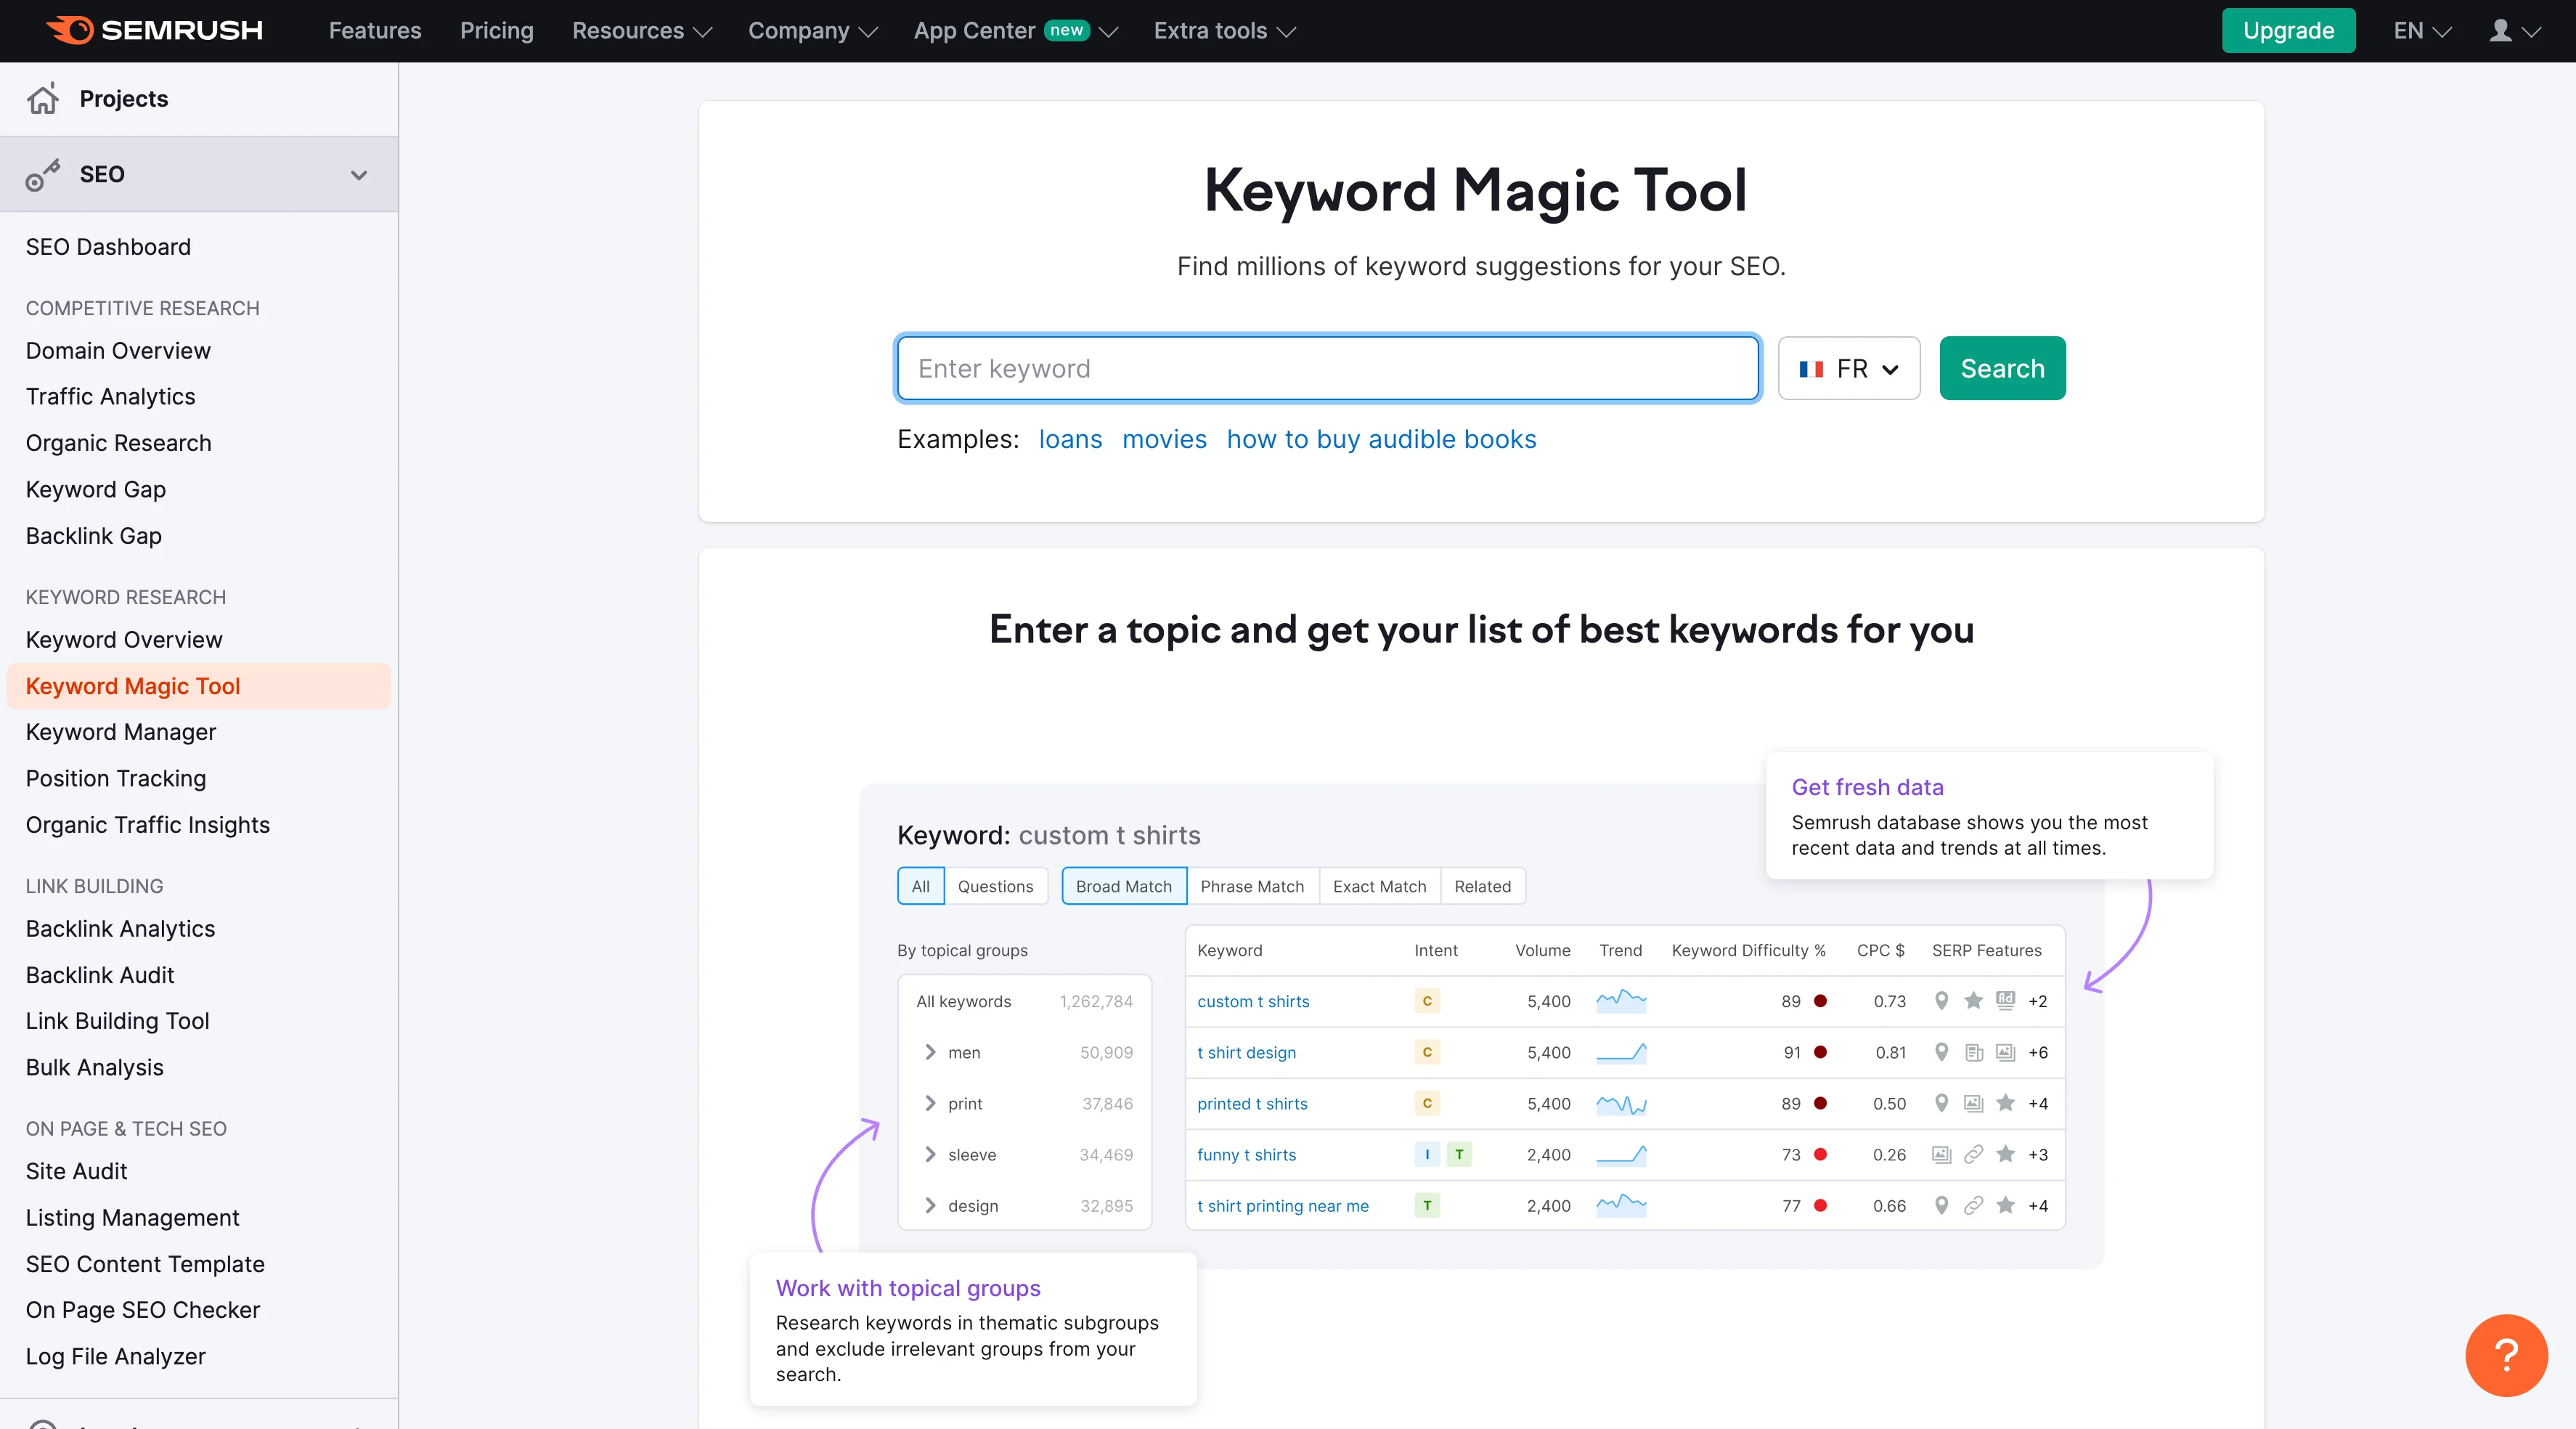Click the loans example link
Screen dimensions: 2576x1429
(x=1070, y=439)
